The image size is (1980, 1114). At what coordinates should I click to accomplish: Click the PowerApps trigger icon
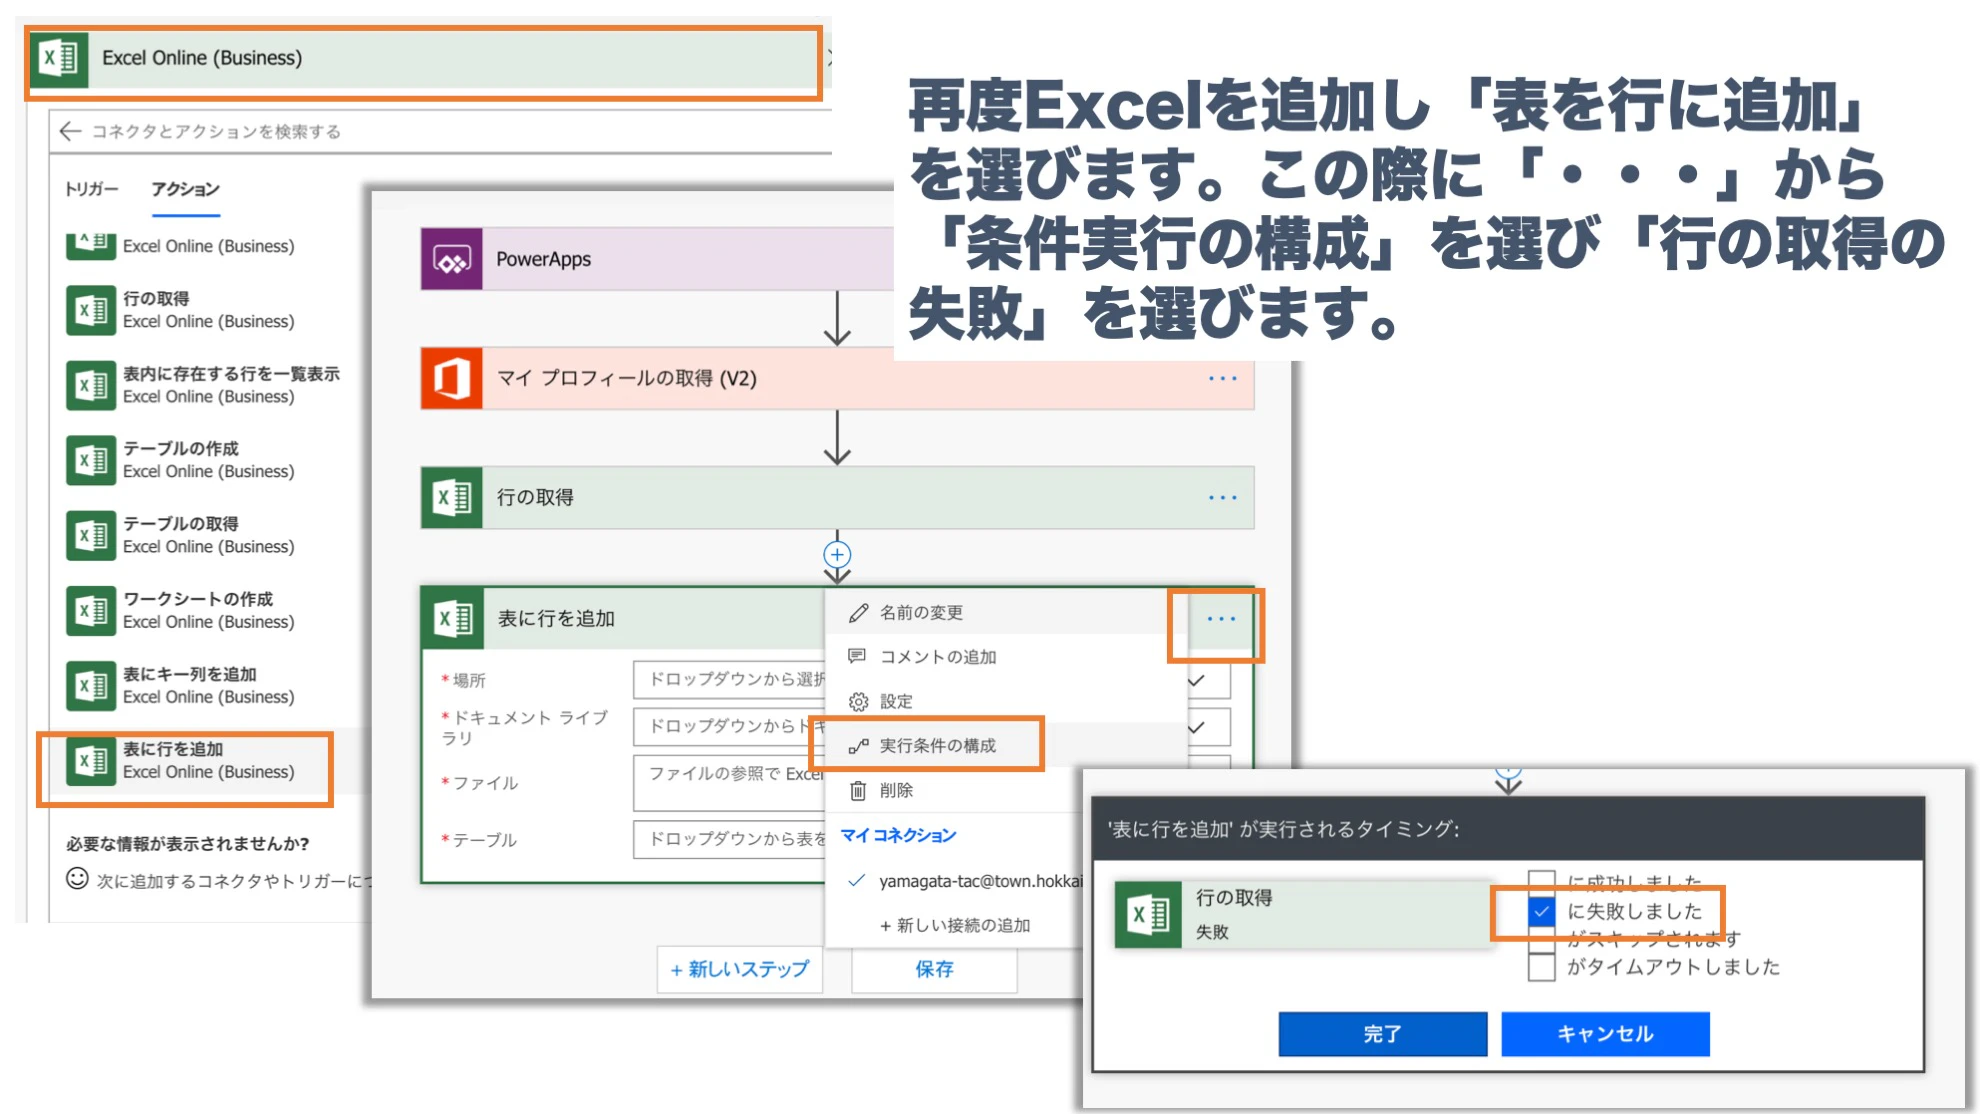click(x=452, y=259)
